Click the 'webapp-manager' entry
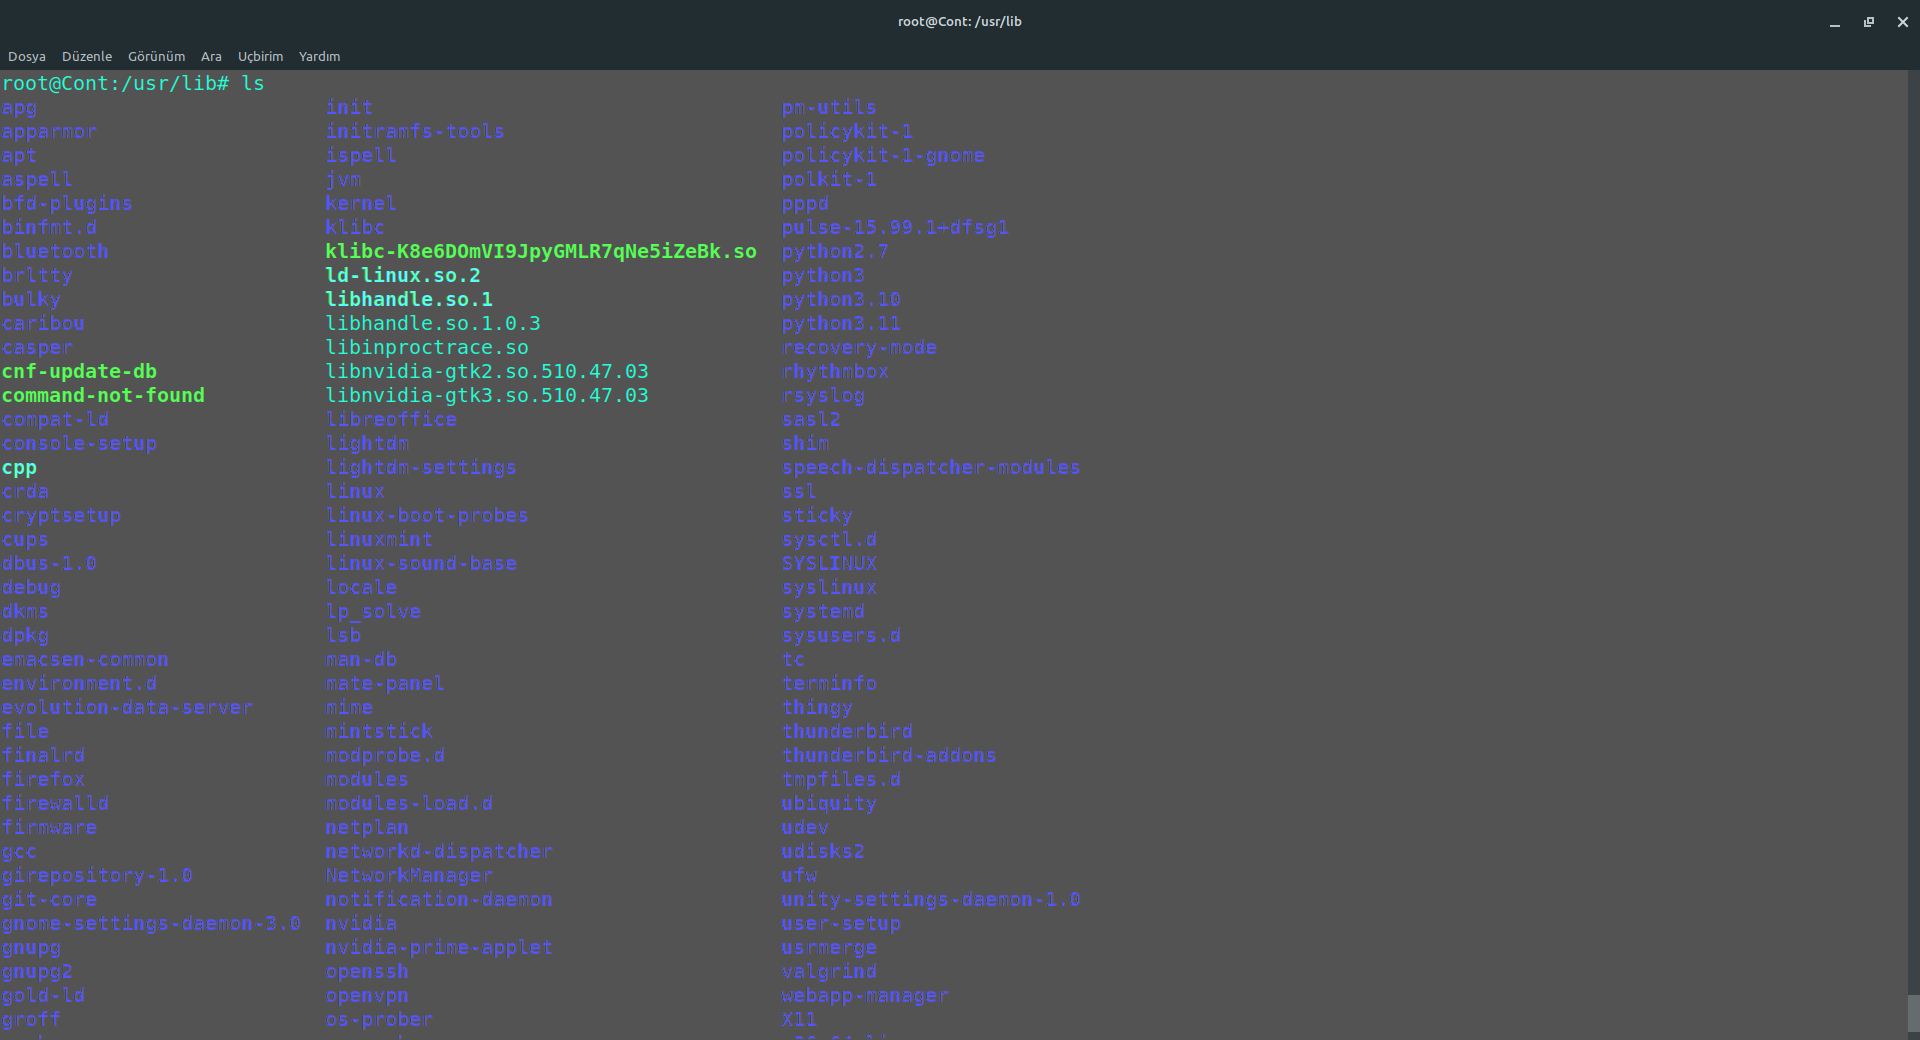This screenshot has width=1920, height=1040. pyautogui.click(x=865, y=996)
